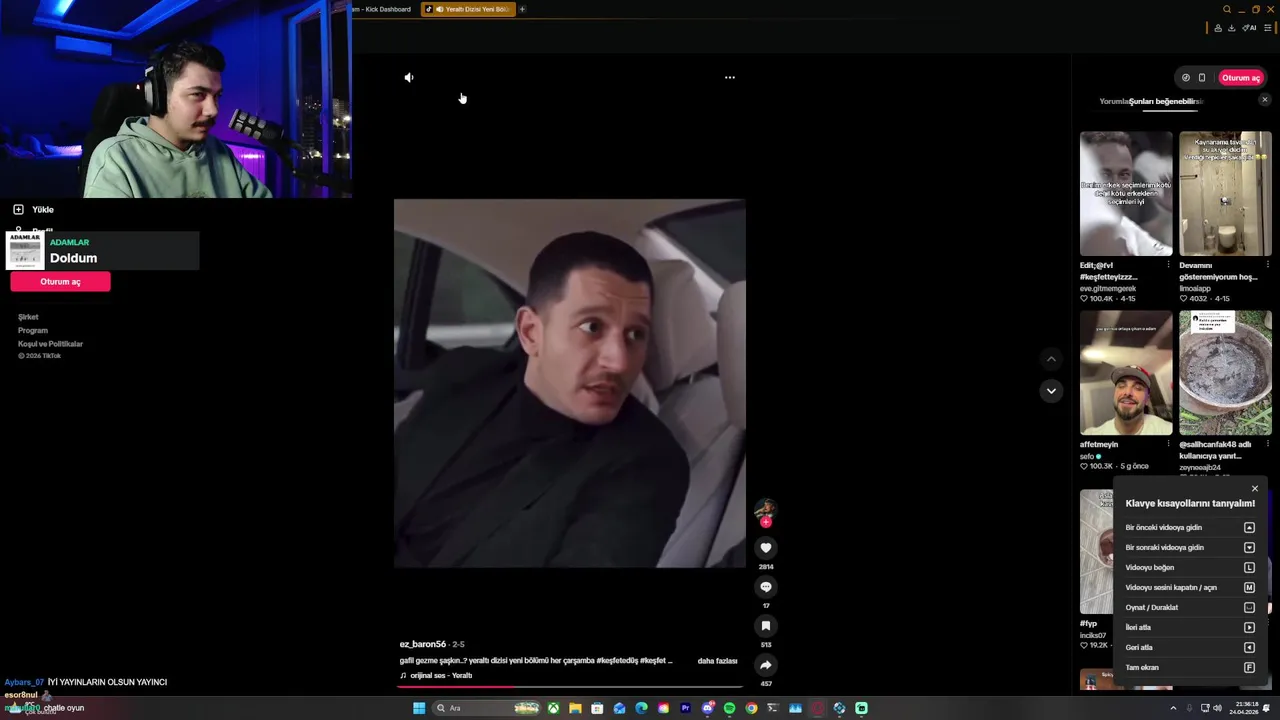The width and height of the screenshot is (1280, 720).
Task: Click the down-arrow key for next video
Action: coord(1249,548)
